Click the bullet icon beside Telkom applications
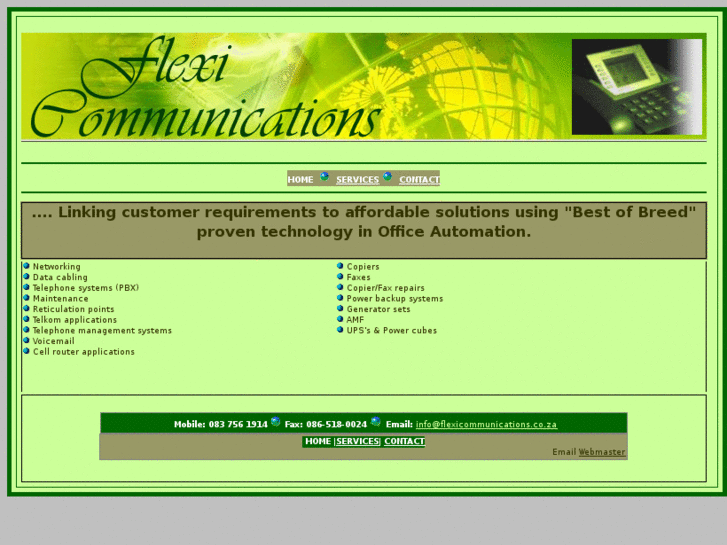Image resolution: width=727 pixels, height=545 pixels. click(x=26, y=319)
